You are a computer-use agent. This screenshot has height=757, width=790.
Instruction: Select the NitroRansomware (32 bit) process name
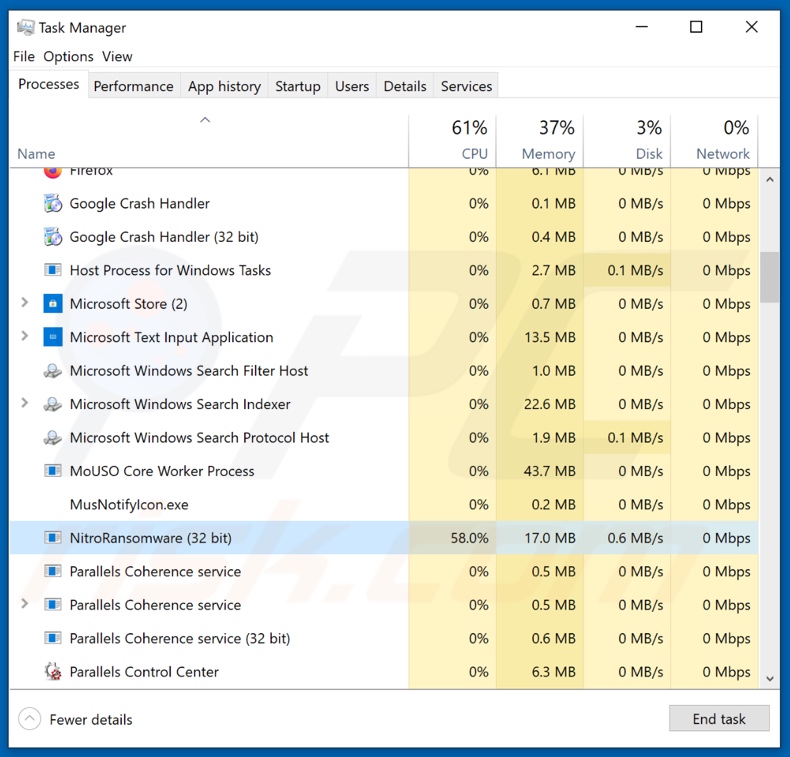pyautogui.click(x=151, y=538)
